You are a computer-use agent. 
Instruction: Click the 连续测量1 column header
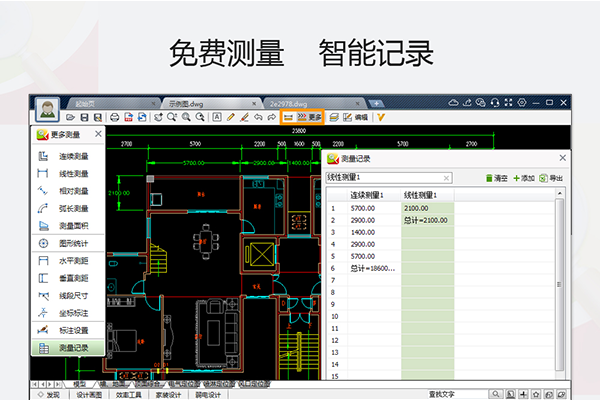pyautogui.click(x=374, y=195)
